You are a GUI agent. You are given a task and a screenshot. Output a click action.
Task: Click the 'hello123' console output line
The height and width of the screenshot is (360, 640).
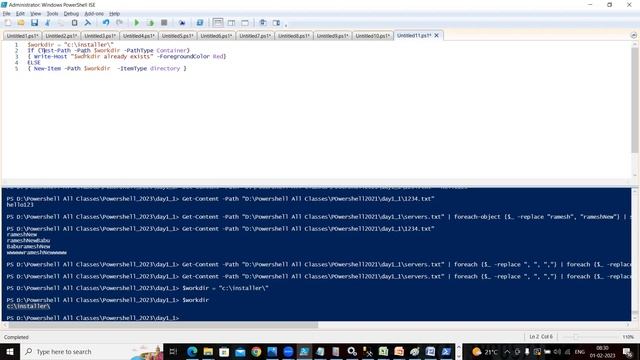20,204
